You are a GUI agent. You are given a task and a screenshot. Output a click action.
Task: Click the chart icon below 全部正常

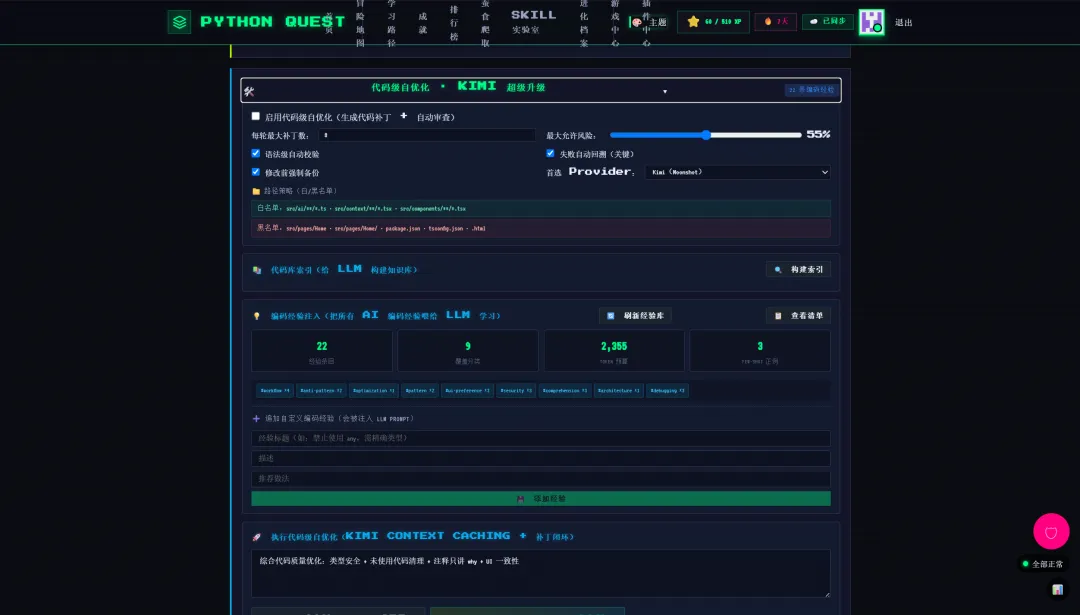point(1057,590)
